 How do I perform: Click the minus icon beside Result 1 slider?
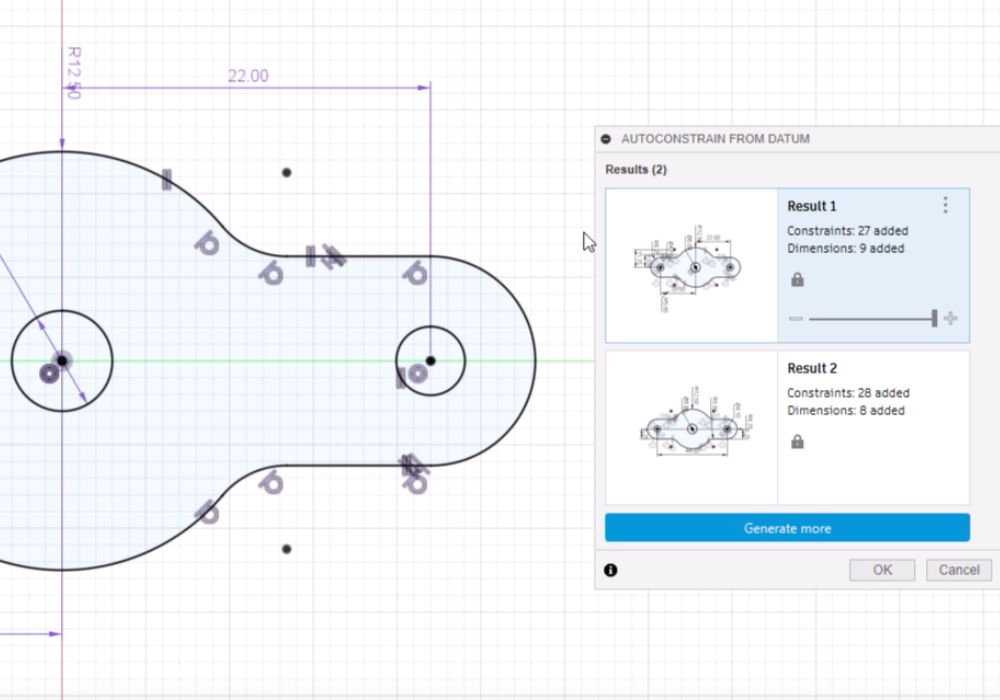pos(796,319)
